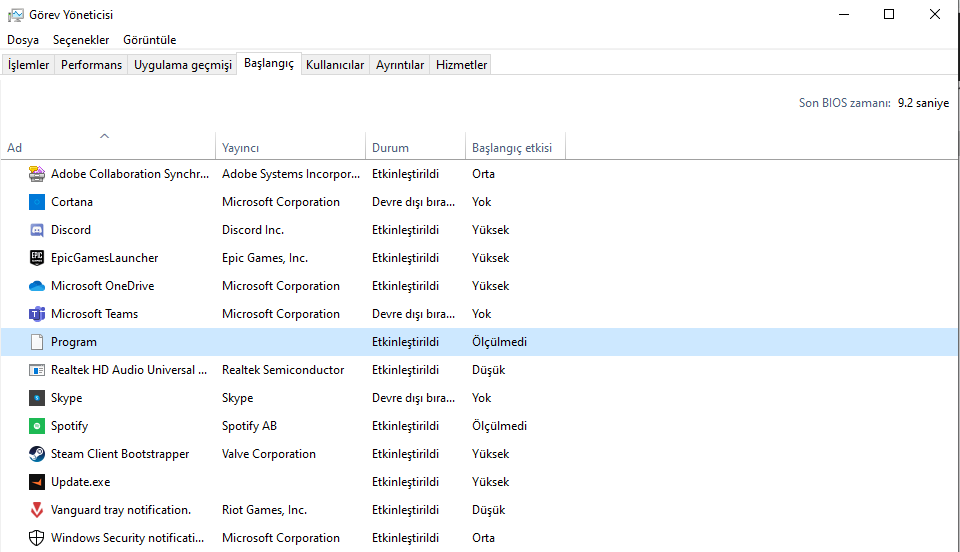
Task: Click the Cortana app icon
Action: [x=37, y=202]
